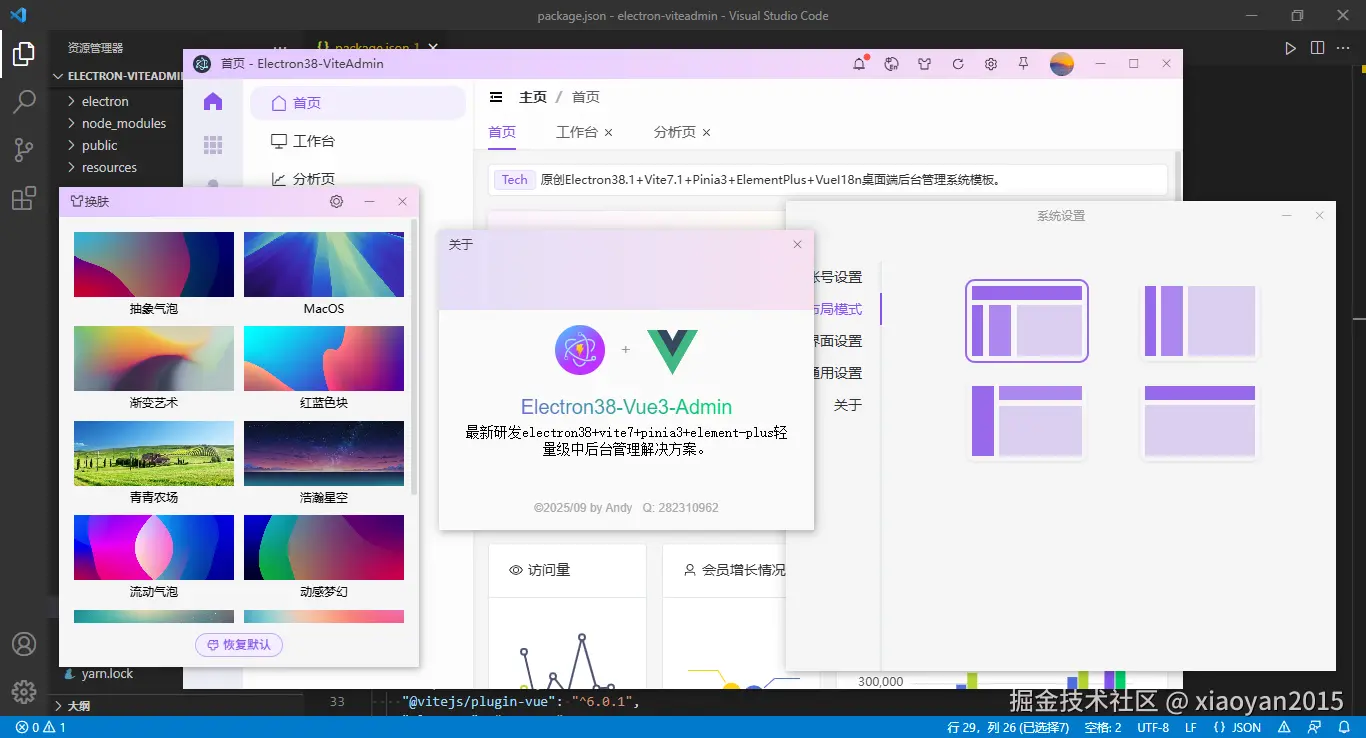Click the 主页 breadcrumb link
1366x738 pixels.
tap(533, 96)
